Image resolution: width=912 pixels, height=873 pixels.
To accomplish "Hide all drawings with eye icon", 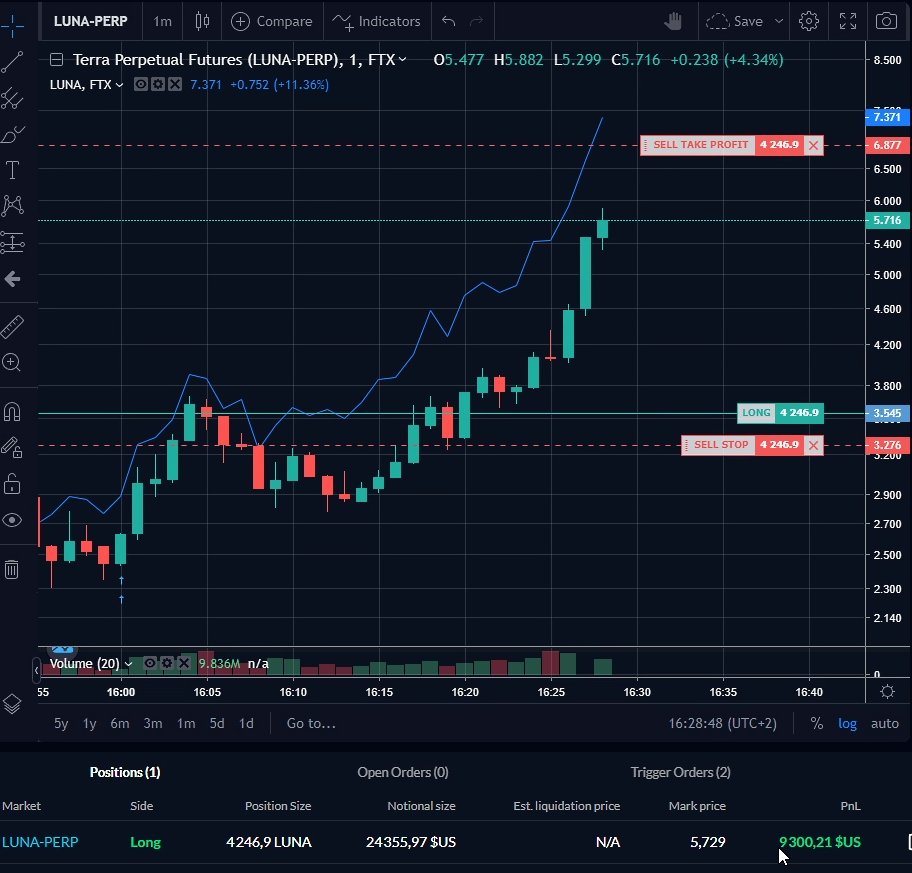I will 12,520.
